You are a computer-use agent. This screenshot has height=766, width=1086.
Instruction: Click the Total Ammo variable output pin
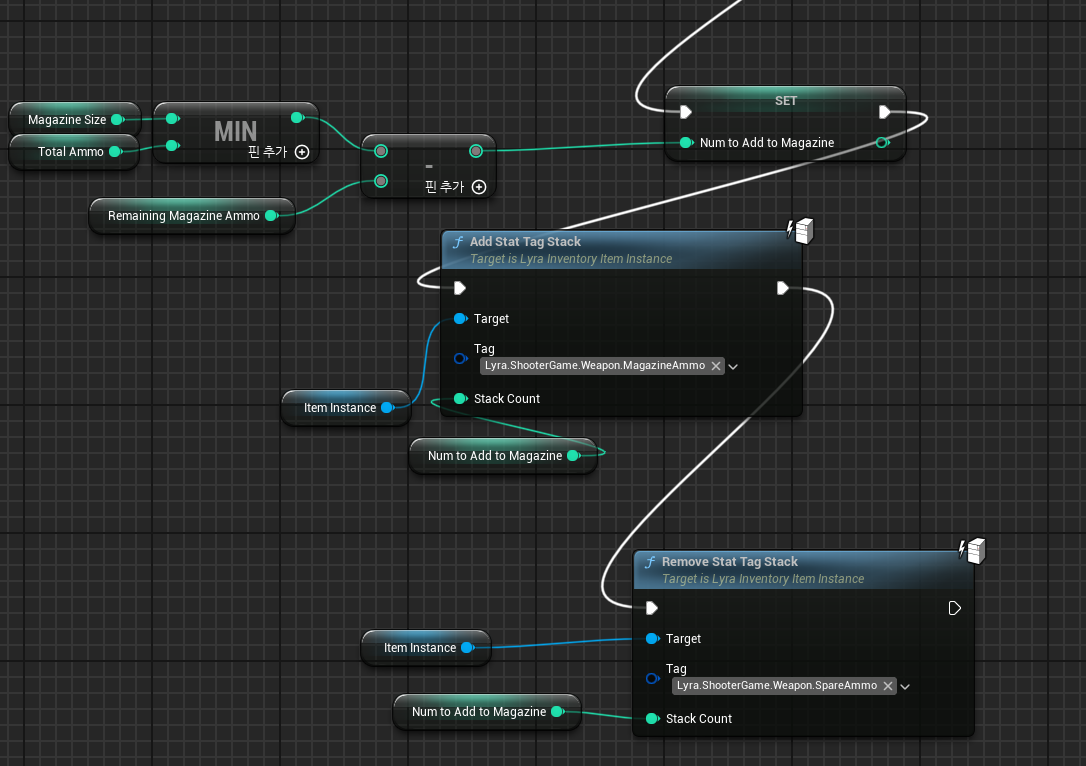(x=116, y=152)
